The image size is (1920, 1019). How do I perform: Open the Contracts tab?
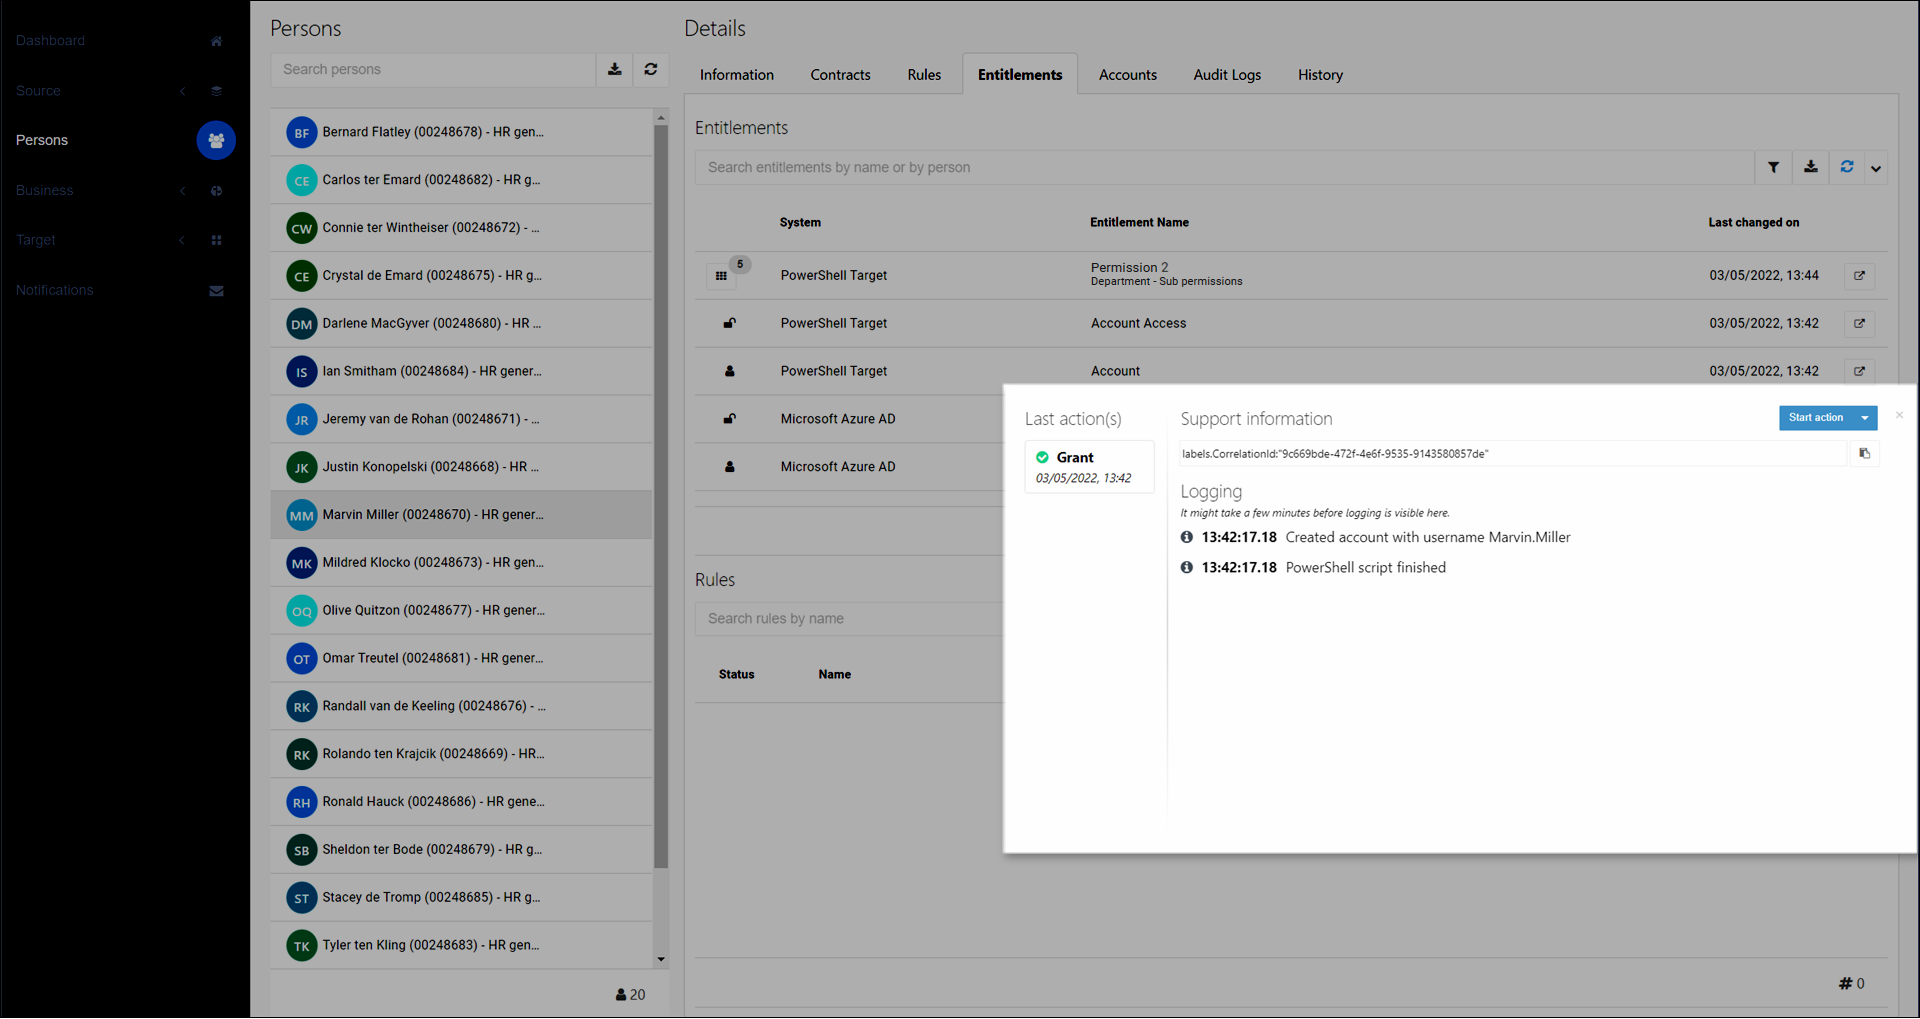(x=840, y=75)
